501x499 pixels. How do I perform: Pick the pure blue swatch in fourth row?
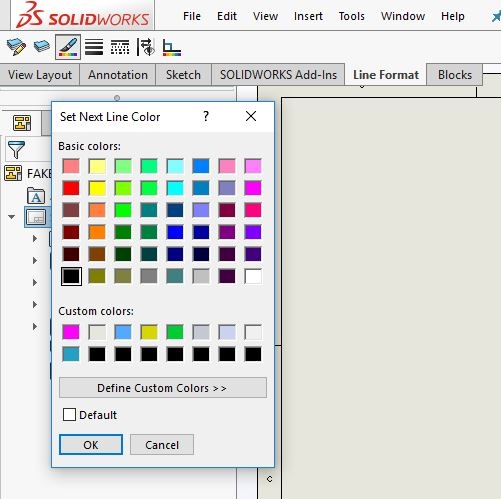pos(175,232)
